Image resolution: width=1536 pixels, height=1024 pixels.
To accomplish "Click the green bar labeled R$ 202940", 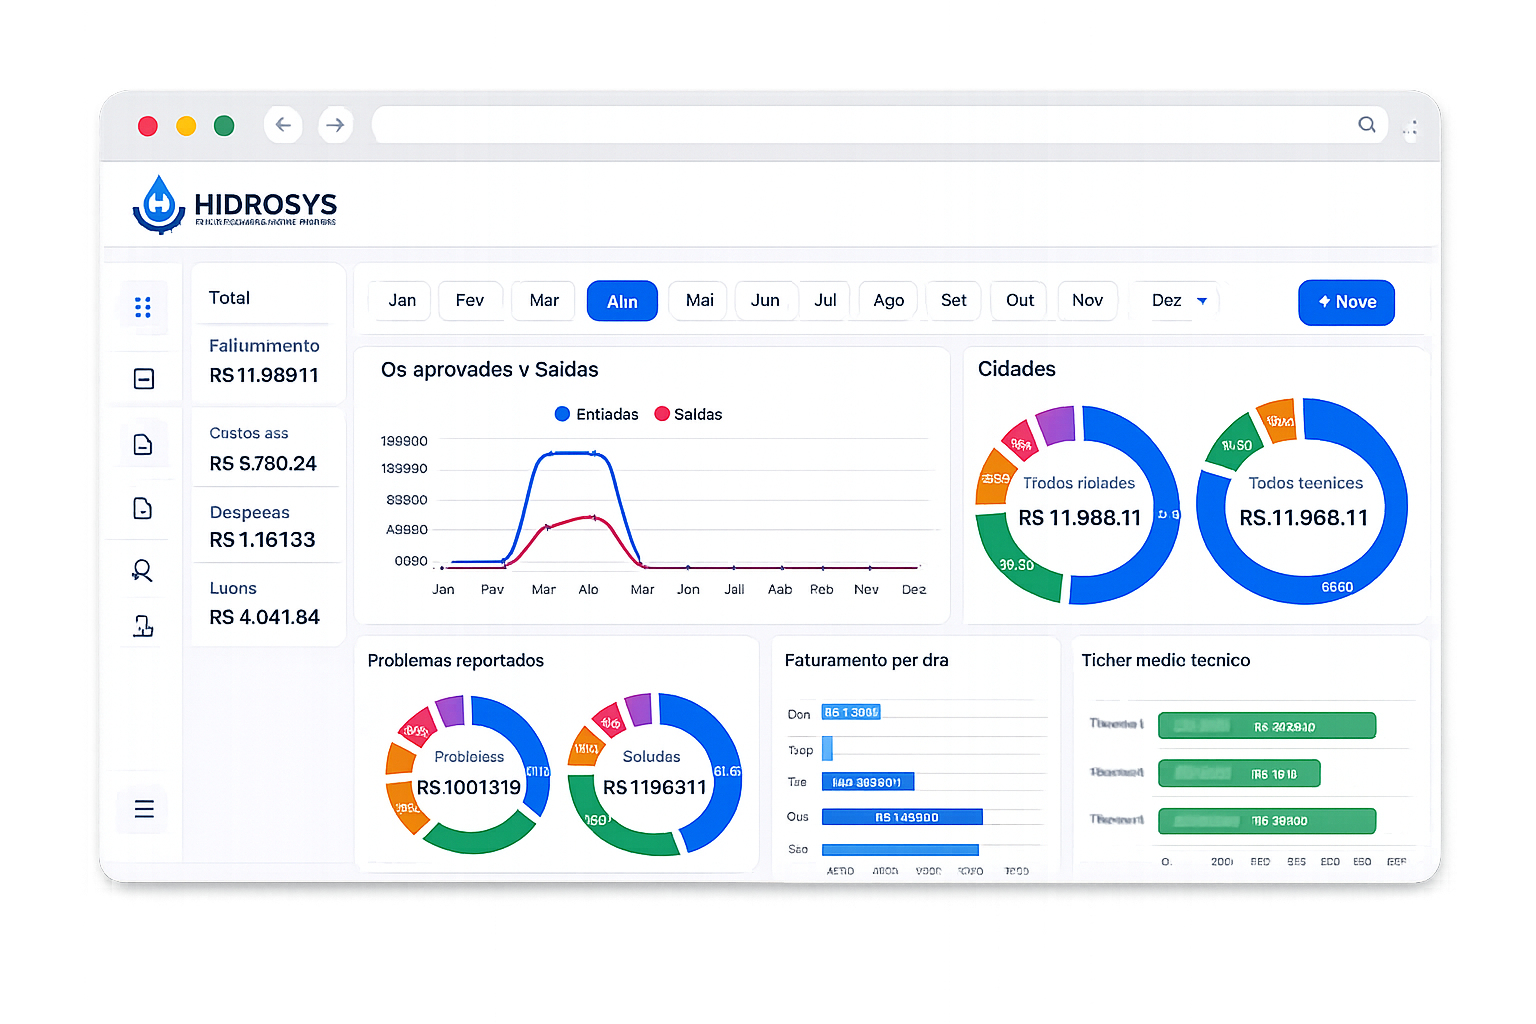I will click(1267, 726).
